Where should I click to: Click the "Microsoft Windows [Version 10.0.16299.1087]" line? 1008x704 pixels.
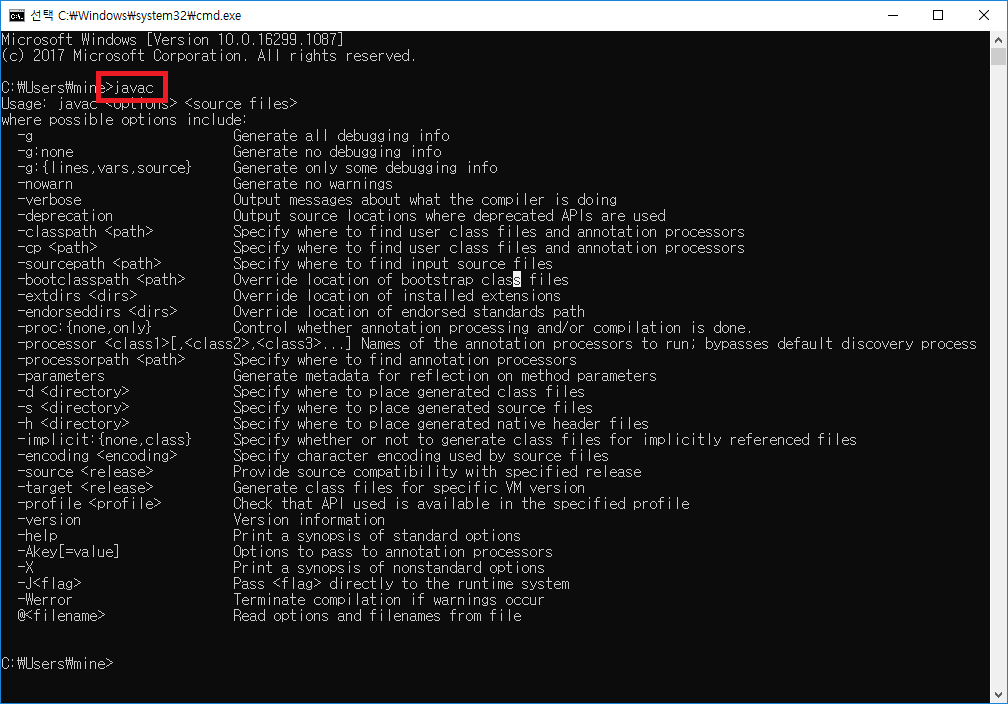[x=172, y=40]
